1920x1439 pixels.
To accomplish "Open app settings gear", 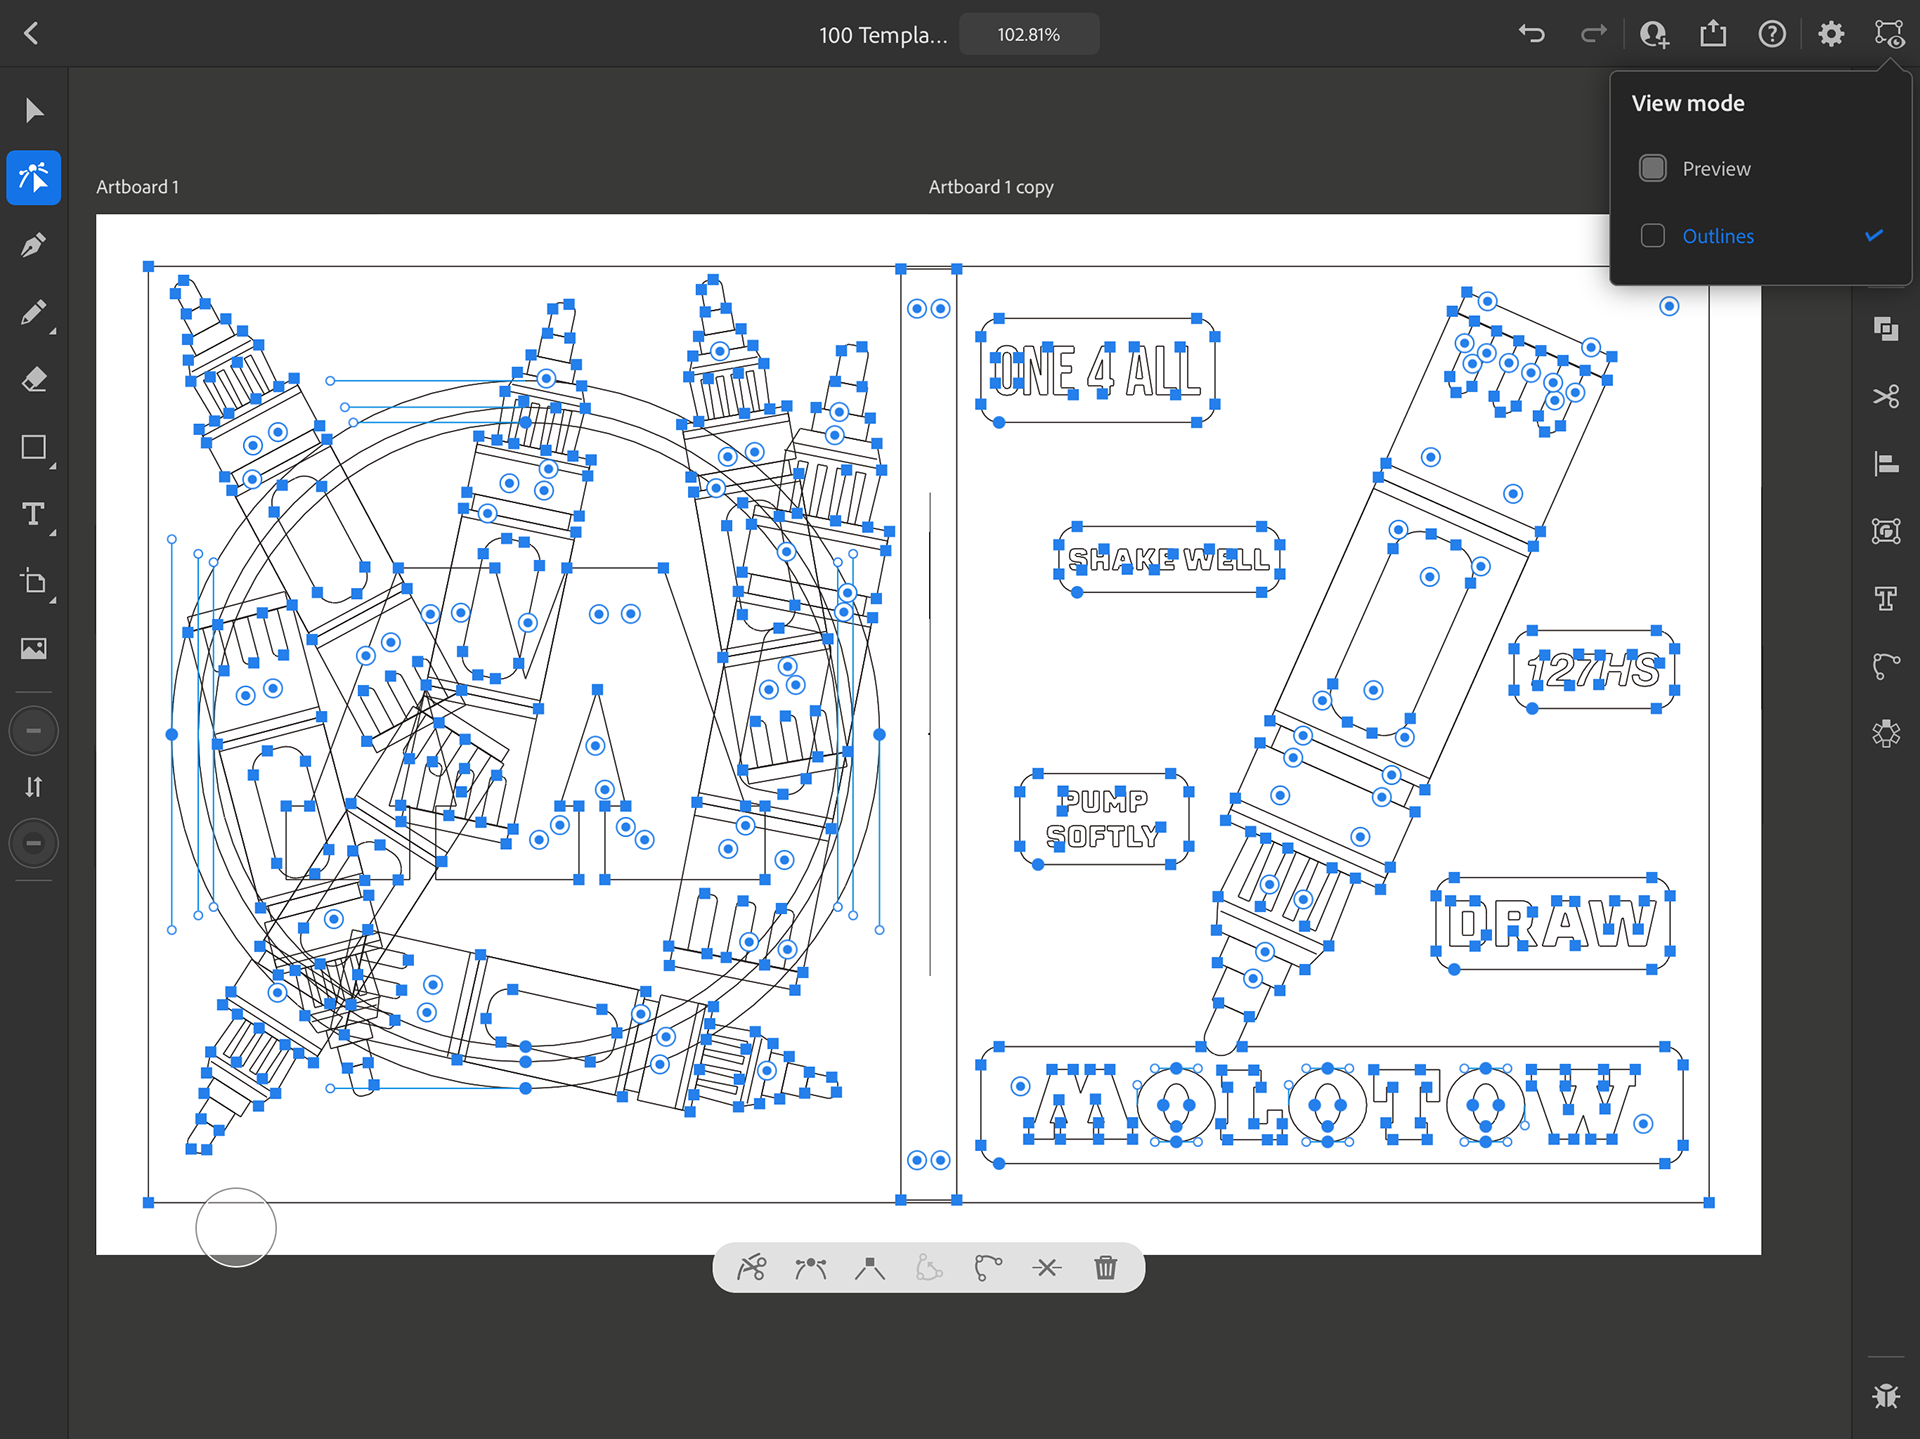I will 1831,34.
